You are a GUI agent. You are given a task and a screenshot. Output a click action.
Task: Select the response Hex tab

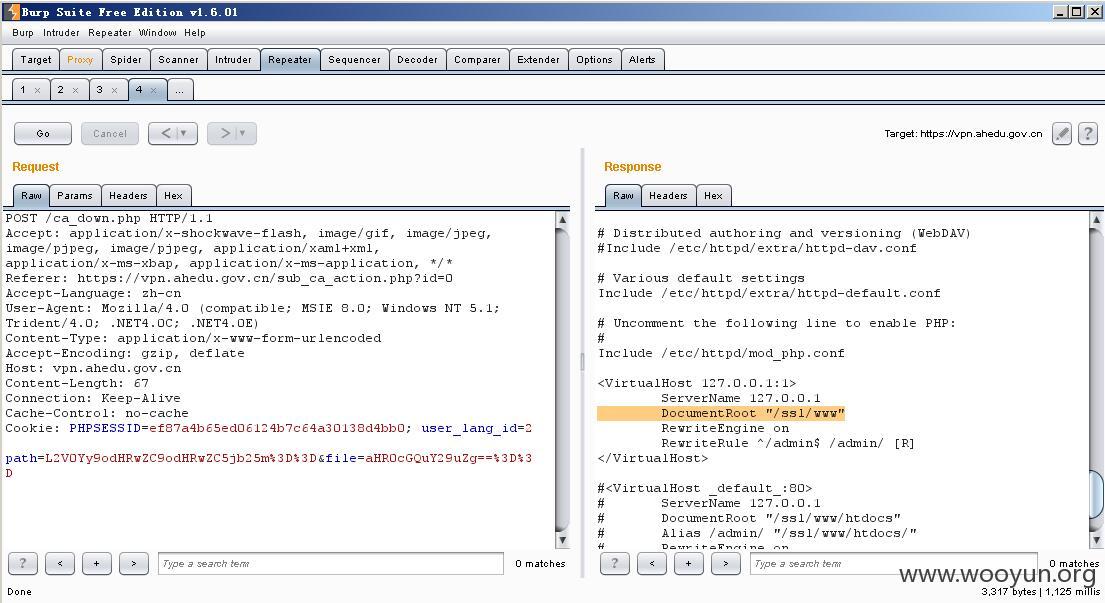[x=713, y=195]
